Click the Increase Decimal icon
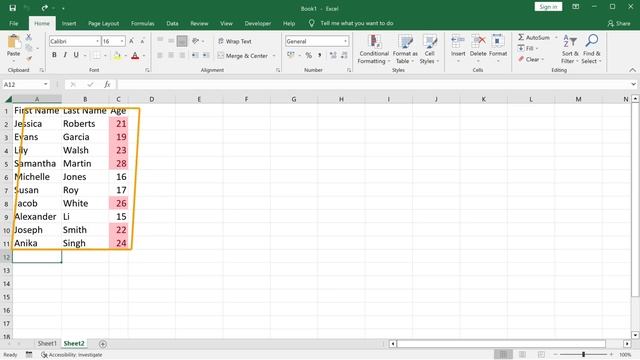640x360 pixels. (x=333, y=55)
